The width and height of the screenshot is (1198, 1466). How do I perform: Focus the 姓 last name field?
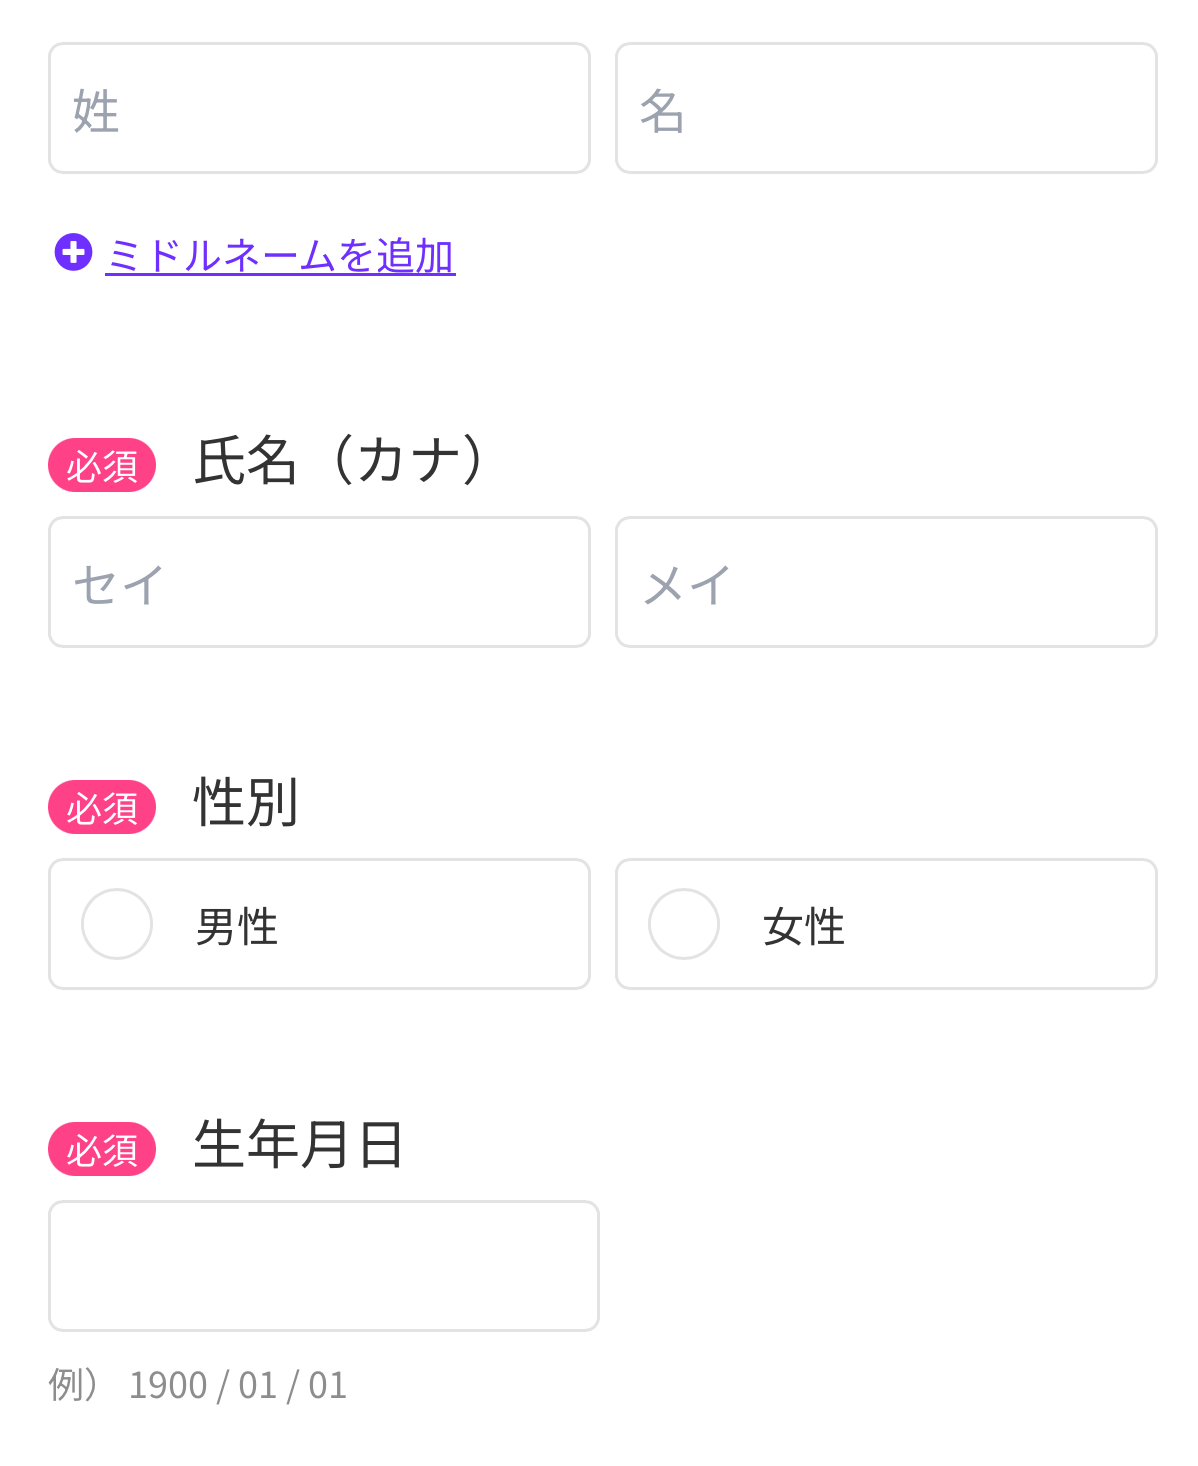pos(319,108)
